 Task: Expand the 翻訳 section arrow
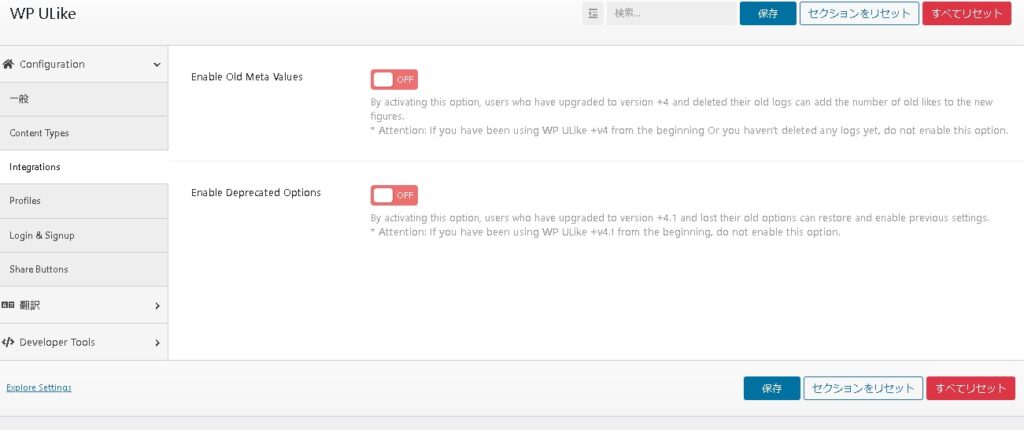click(x=157, y=306)
